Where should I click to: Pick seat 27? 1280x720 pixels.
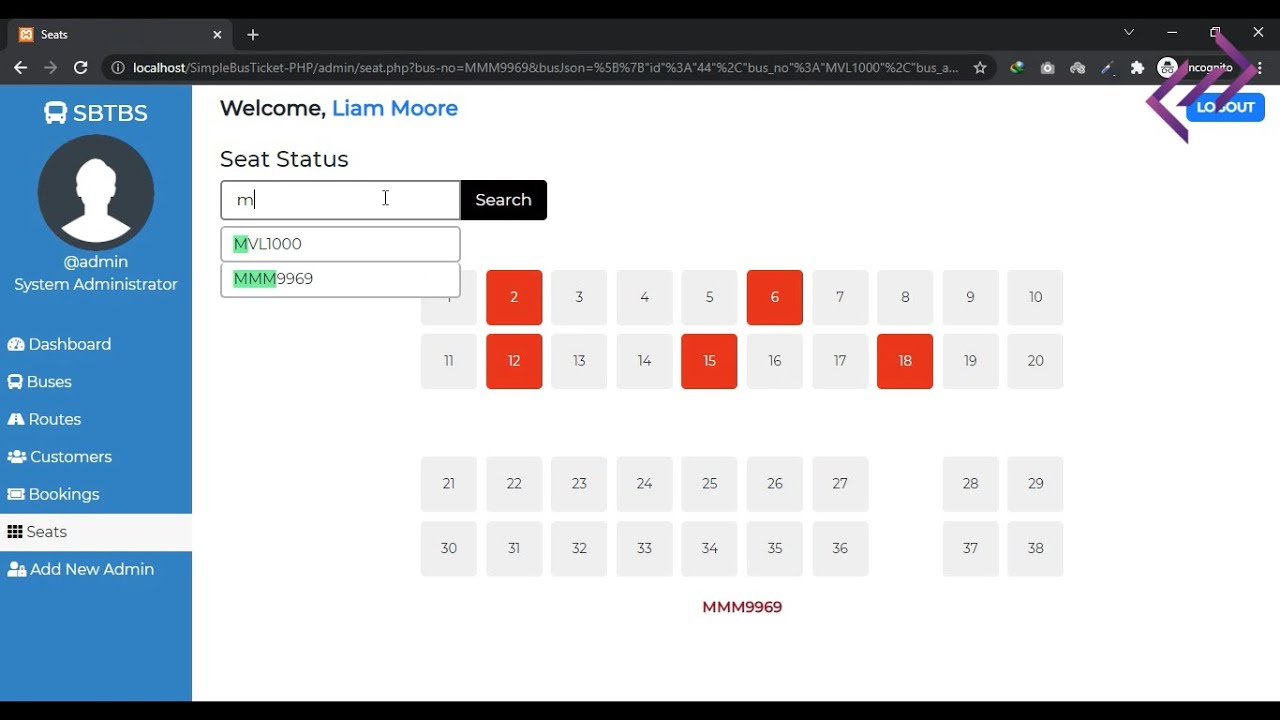coord(840,484)
